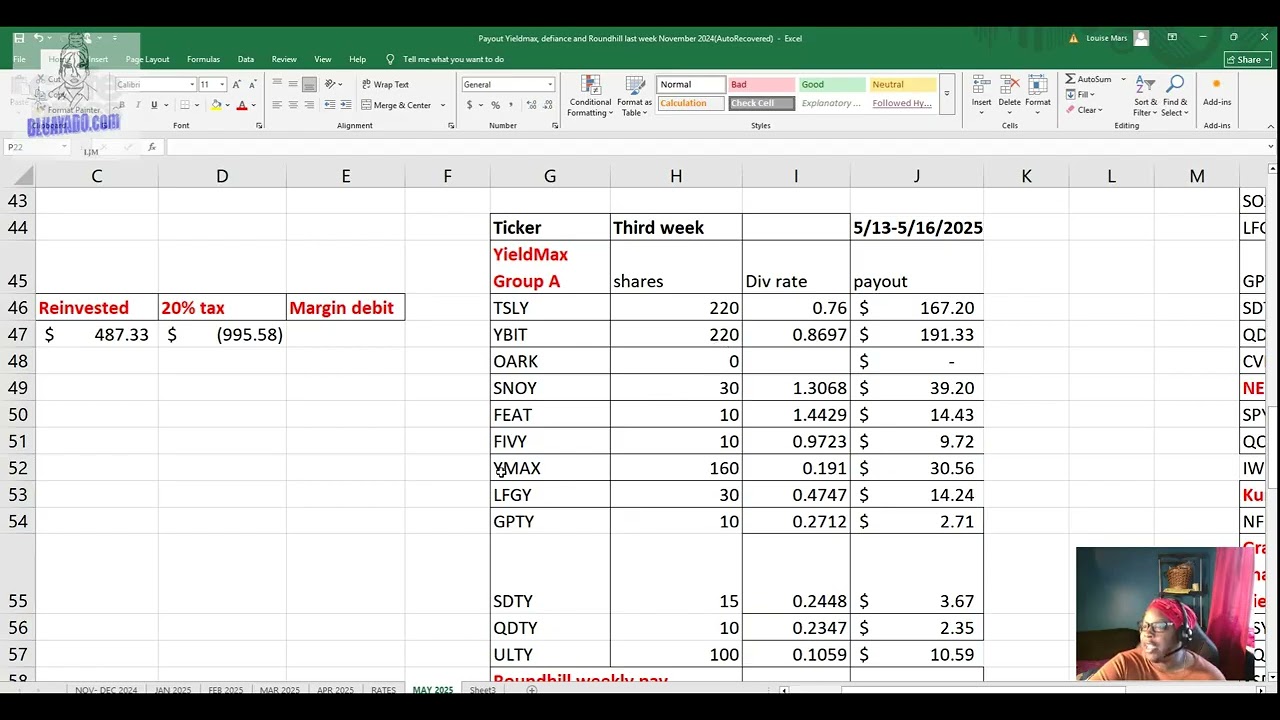Apply percent style format

point(495,105)
